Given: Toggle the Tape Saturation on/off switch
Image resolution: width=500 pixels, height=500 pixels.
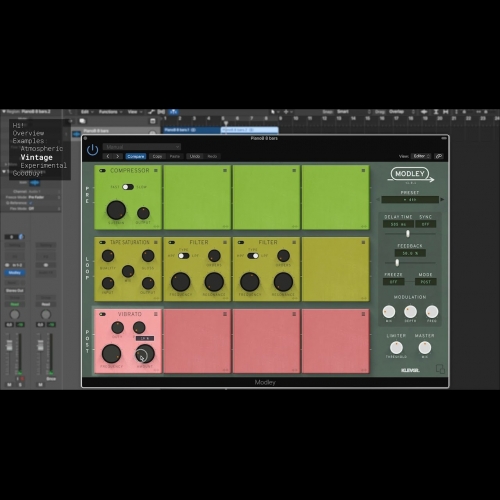Looking at the screenshot, I should coord(102,242).
